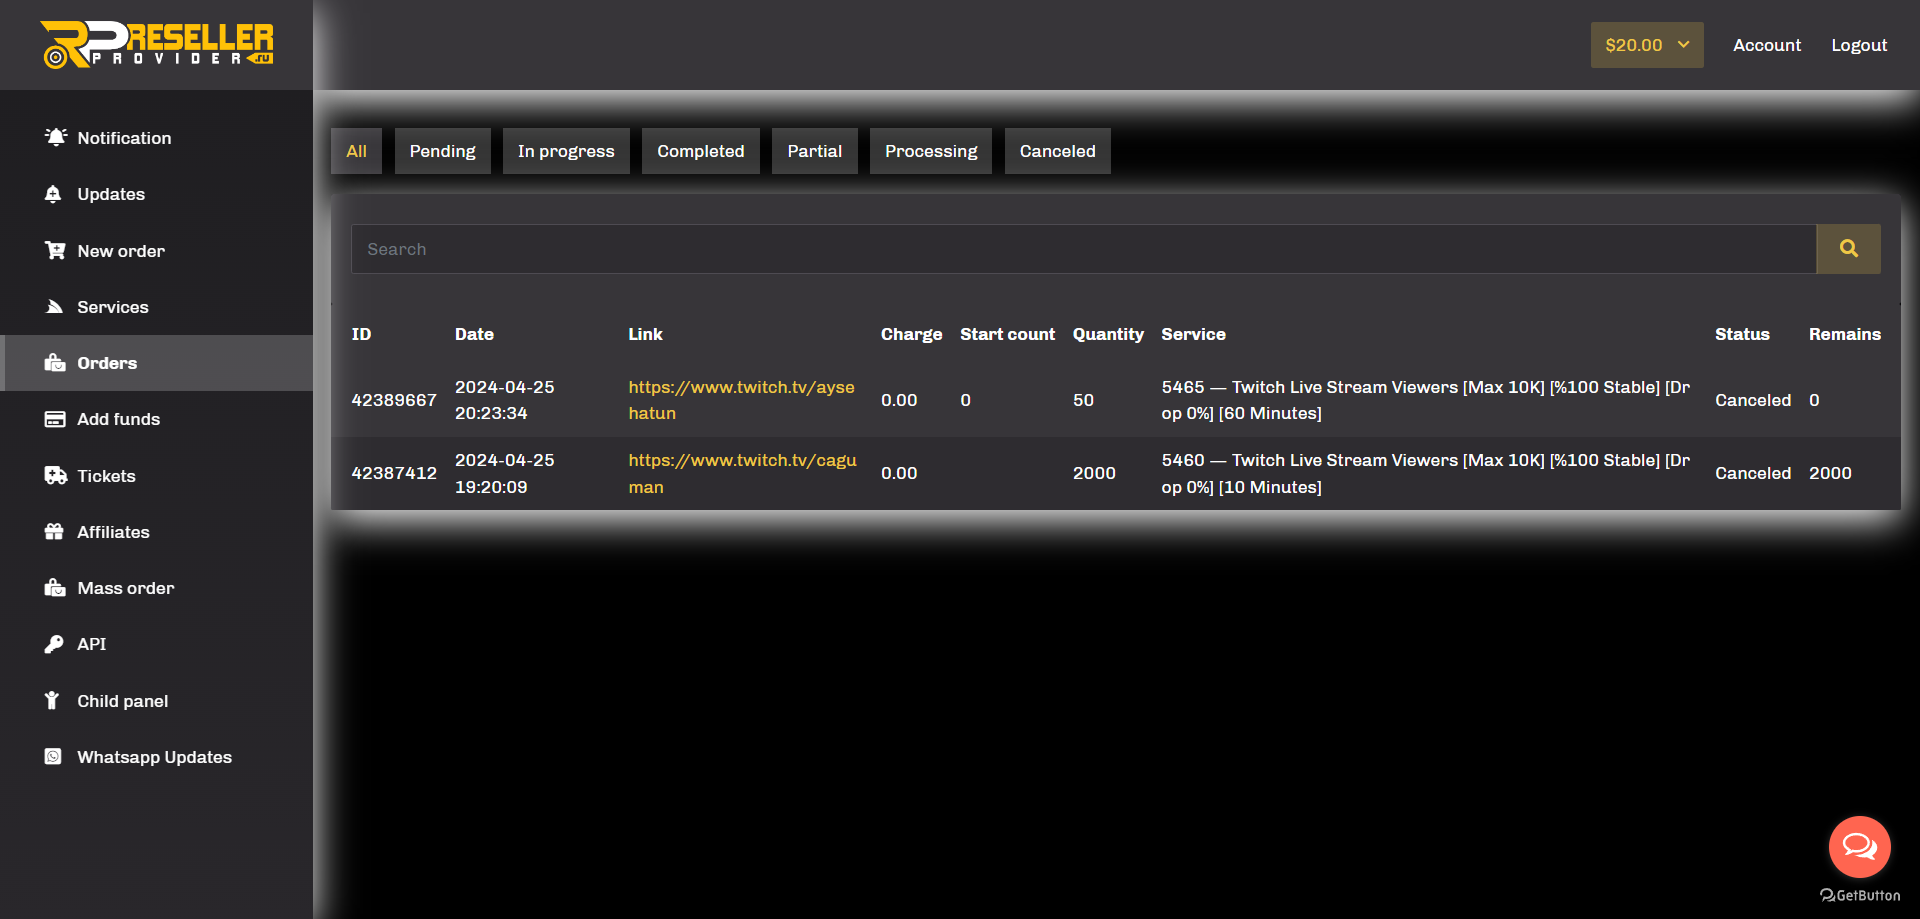Viewport: 1920px width, 919px height.
Task: Click the Mass order icon
Action: [x=55, y=588]
